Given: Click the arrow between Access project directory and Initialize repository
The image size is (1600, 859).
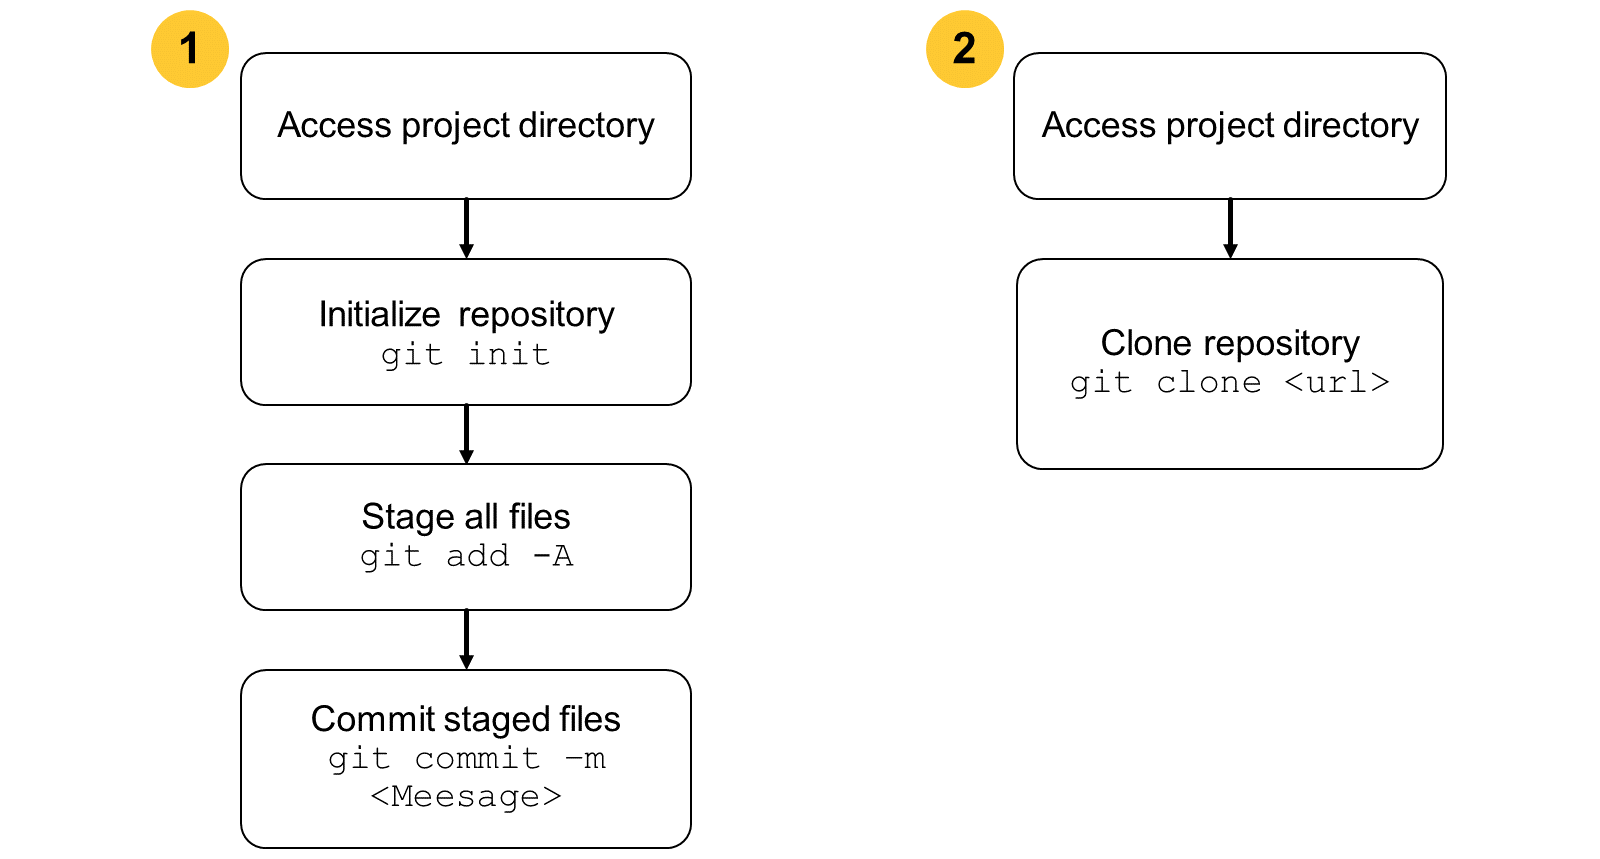Looking at the screenshot, I should 466,229.
